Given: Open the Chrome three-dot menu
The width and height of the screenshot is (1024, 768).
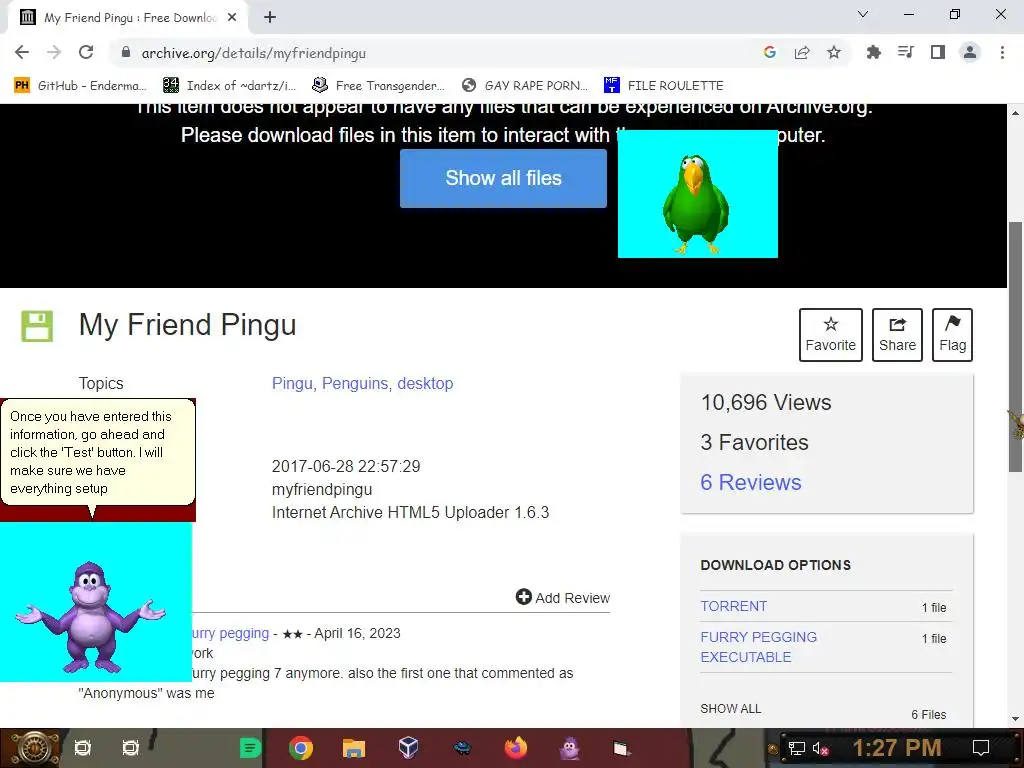Looking at the screenshot, I should point(1002,52).
